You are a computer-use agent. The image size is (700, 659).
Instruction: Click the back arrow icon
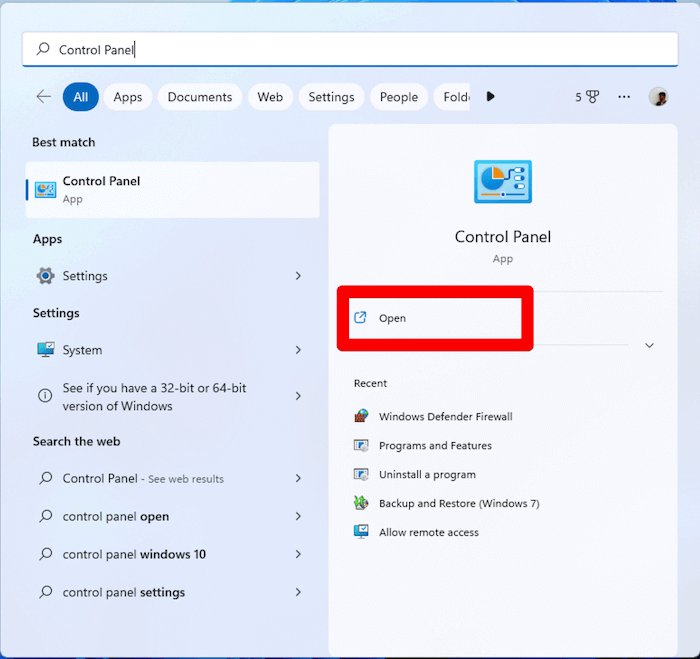click(43, 96)
